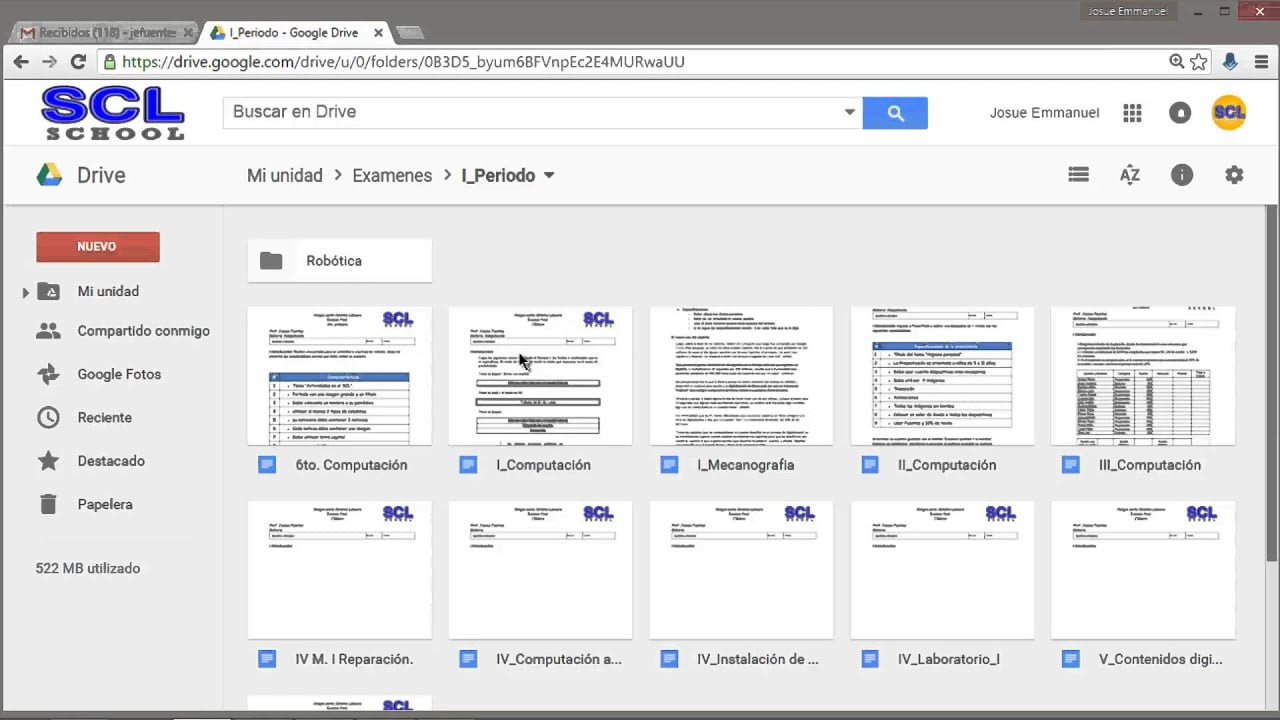Open the Google apps grid

click(1132, 113)
